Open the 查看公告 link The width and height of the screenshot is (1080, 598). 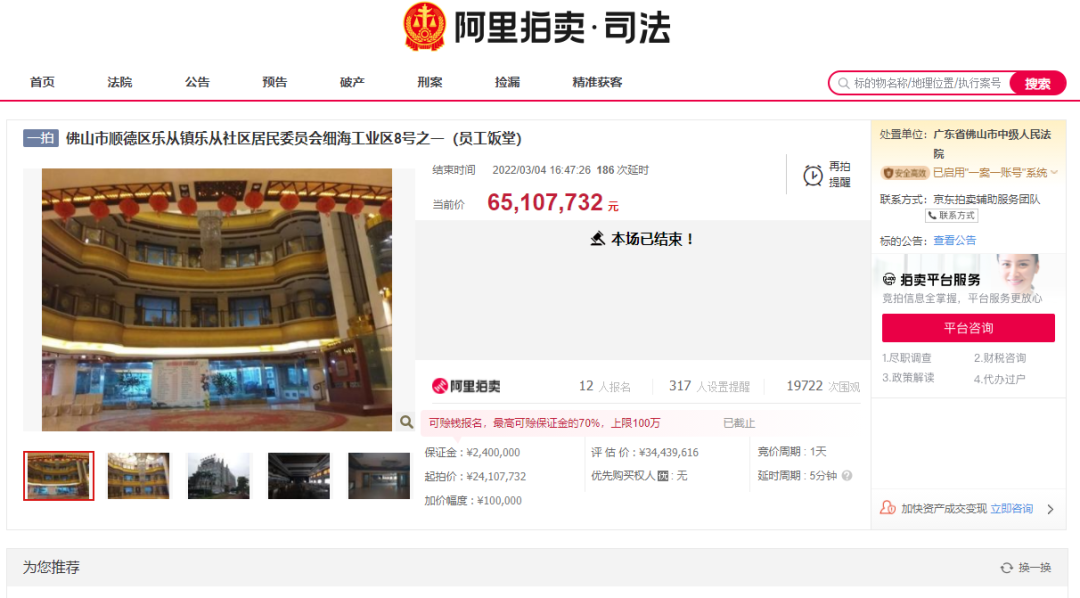coord(954,240)
